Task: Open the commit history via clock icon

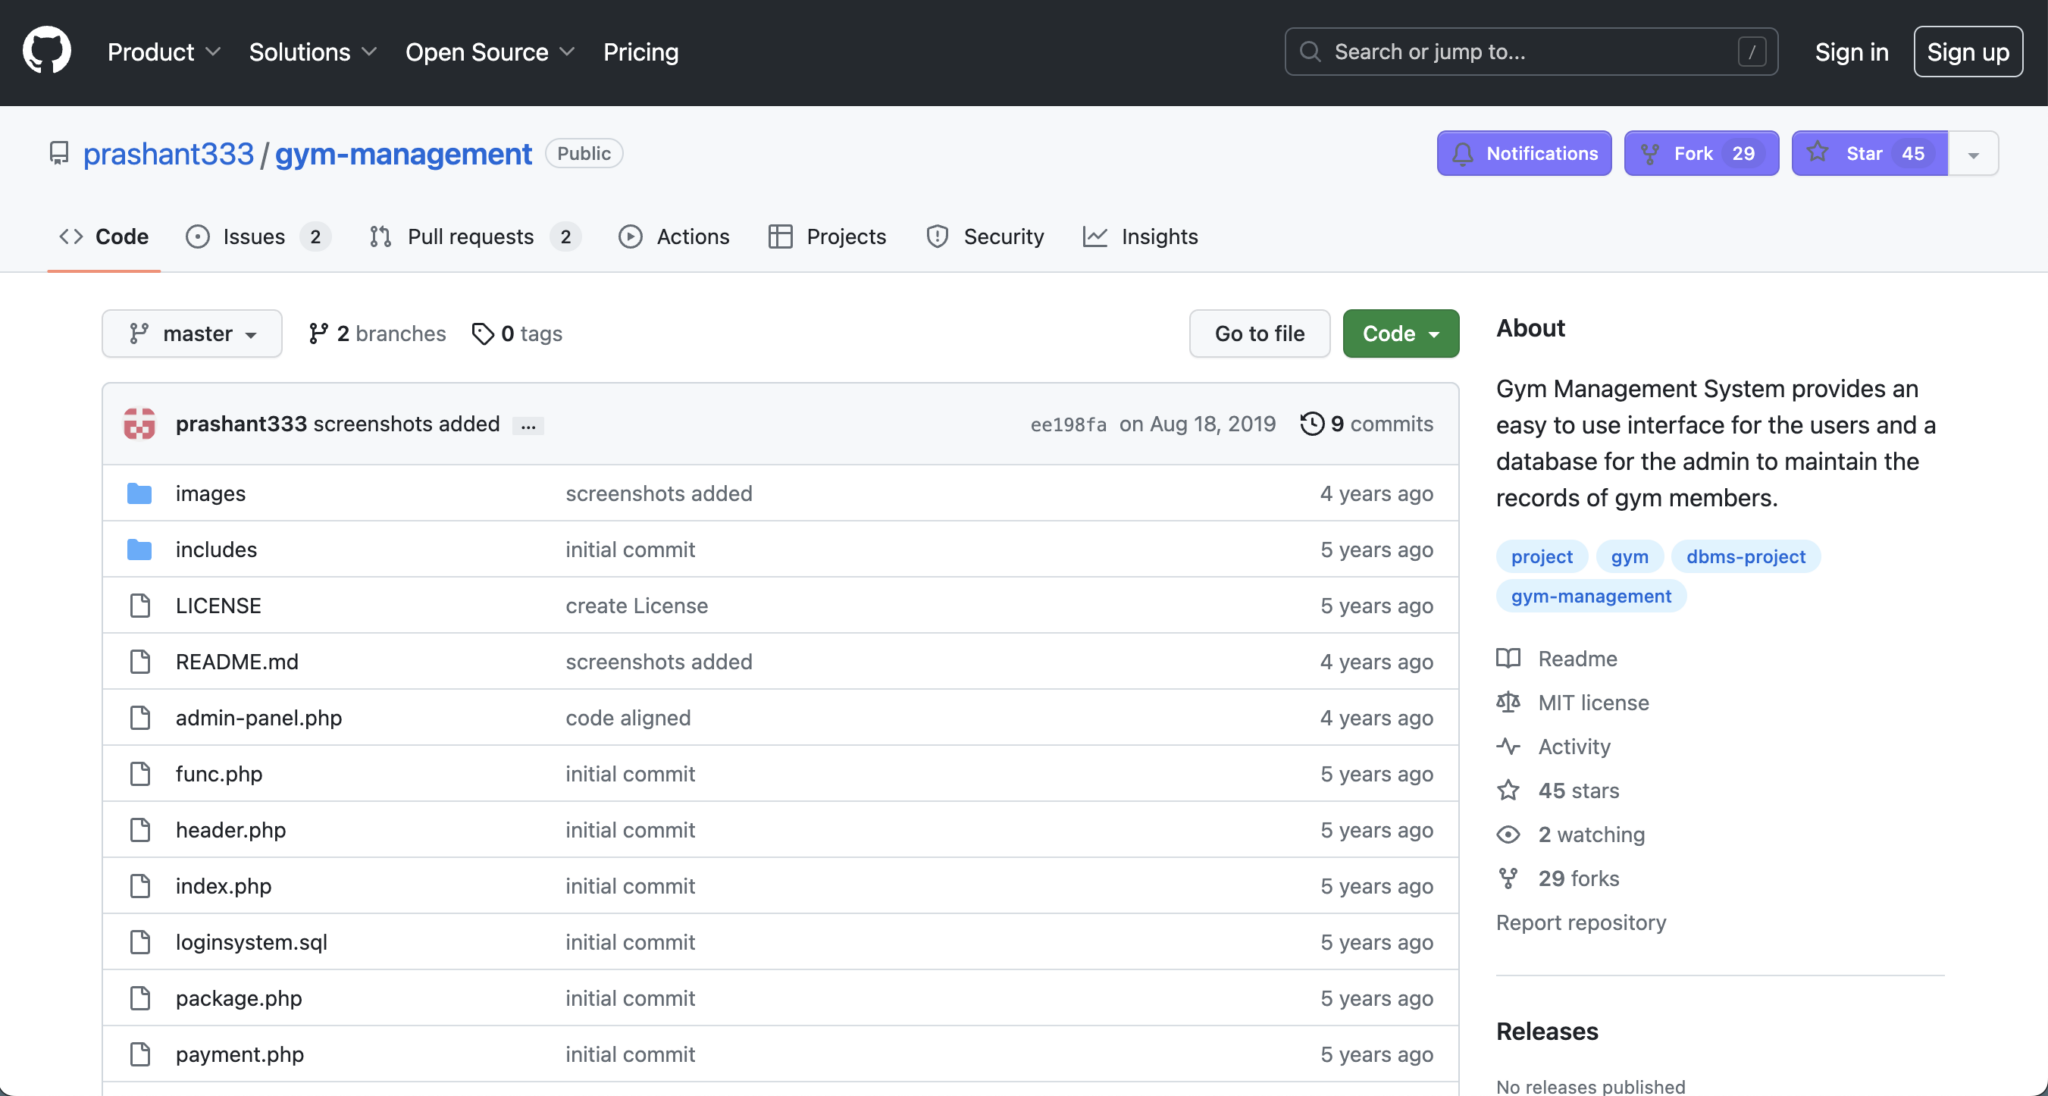Action: point(1311,423)
